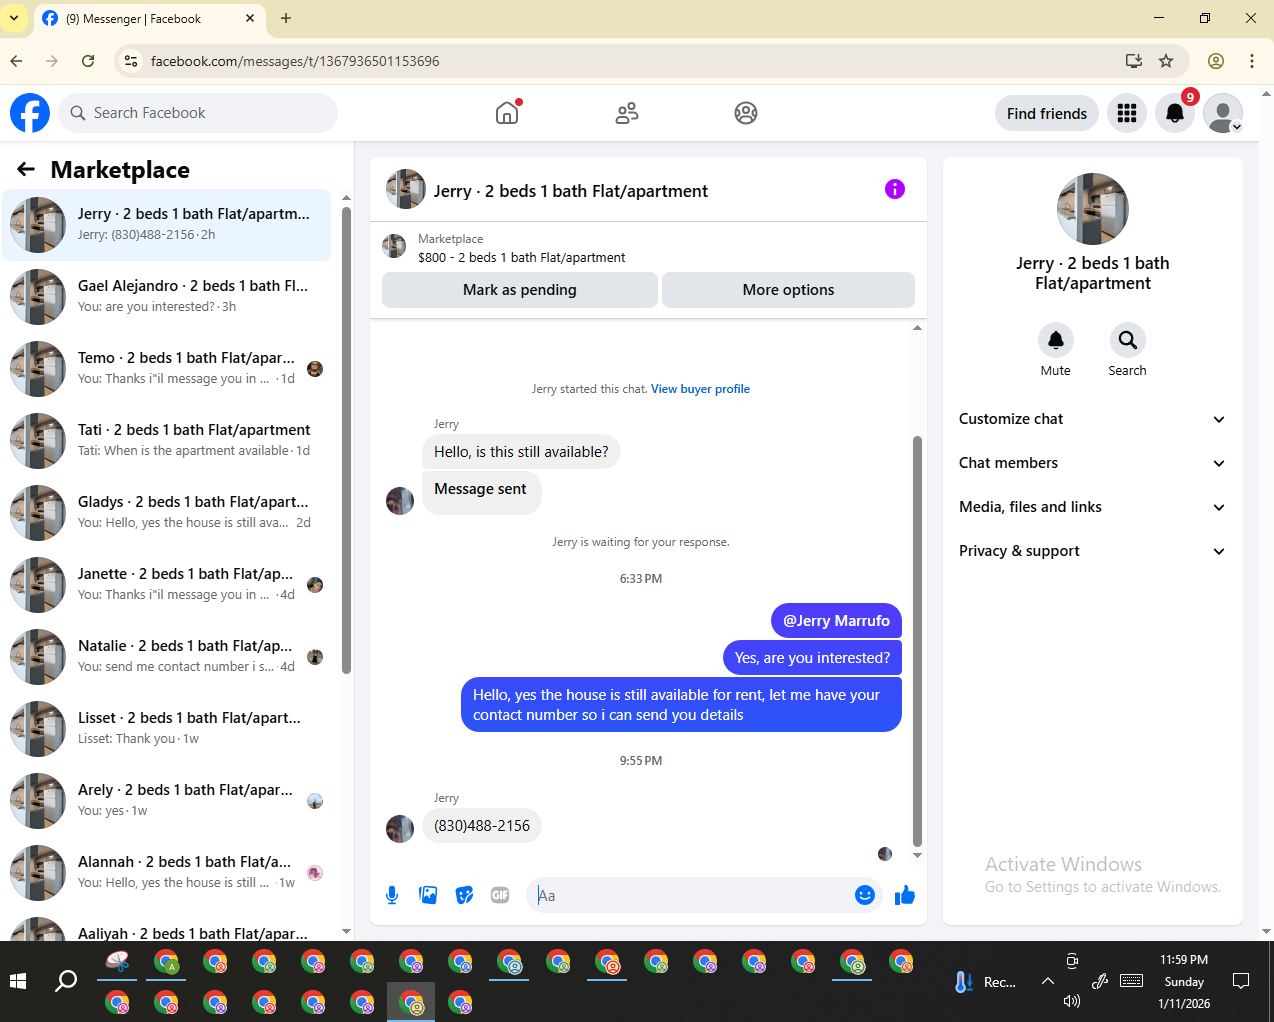This screenshot has height=1022, width=1274.
Task: Send a voice clip with the microphone
Action: (392, 895)
